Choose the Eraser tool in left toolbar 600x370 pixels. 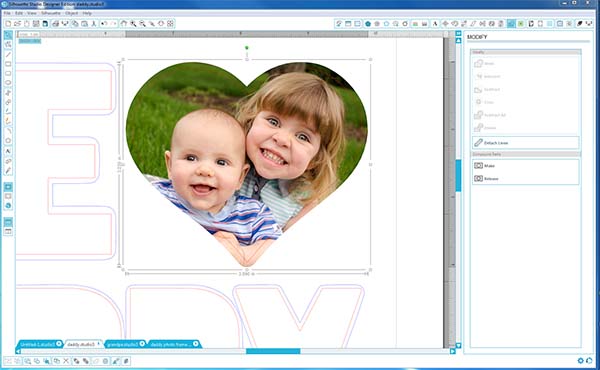point(8,161)
